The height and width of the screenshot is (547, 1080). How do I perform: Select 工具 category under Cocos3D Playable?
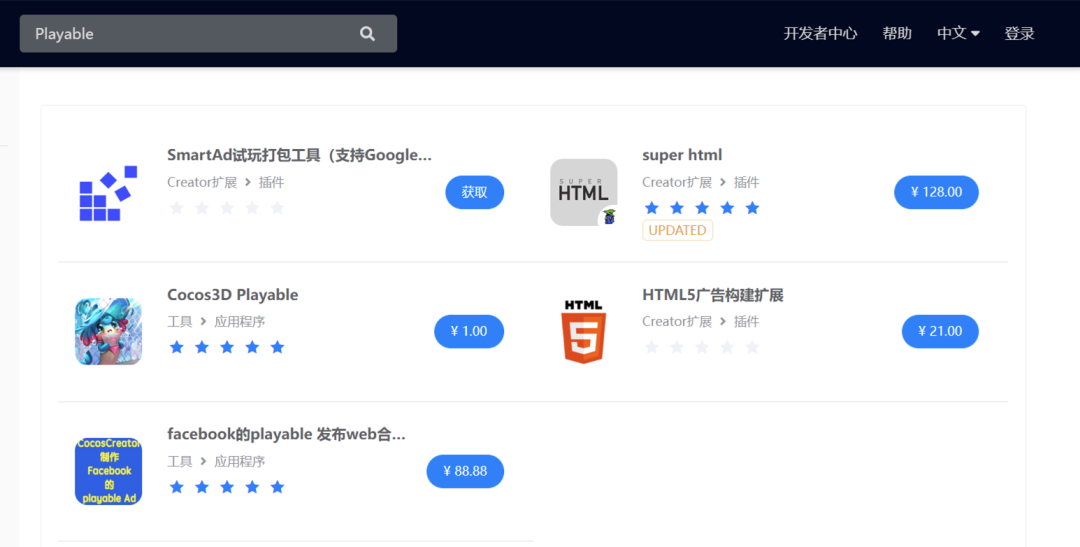[180, 322]
